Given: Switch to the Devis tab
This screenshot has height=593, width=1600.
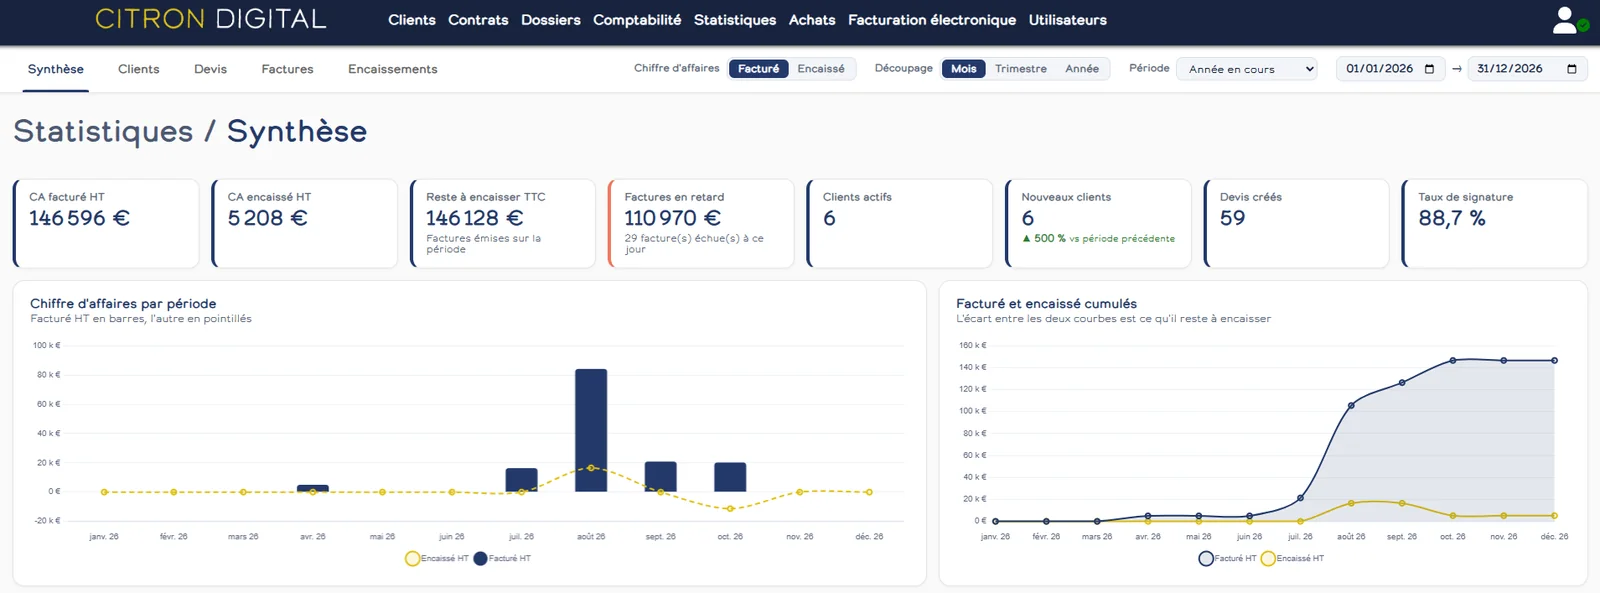Looking at the screenshot, I should point(211,69).
